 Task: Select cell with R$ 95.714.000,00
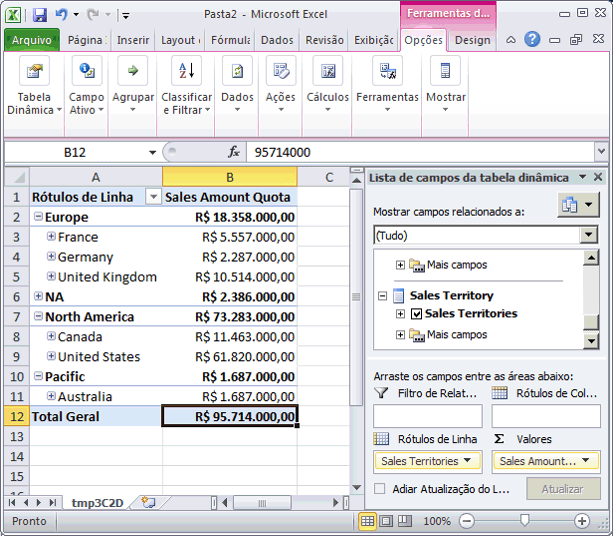pos(230,416)
